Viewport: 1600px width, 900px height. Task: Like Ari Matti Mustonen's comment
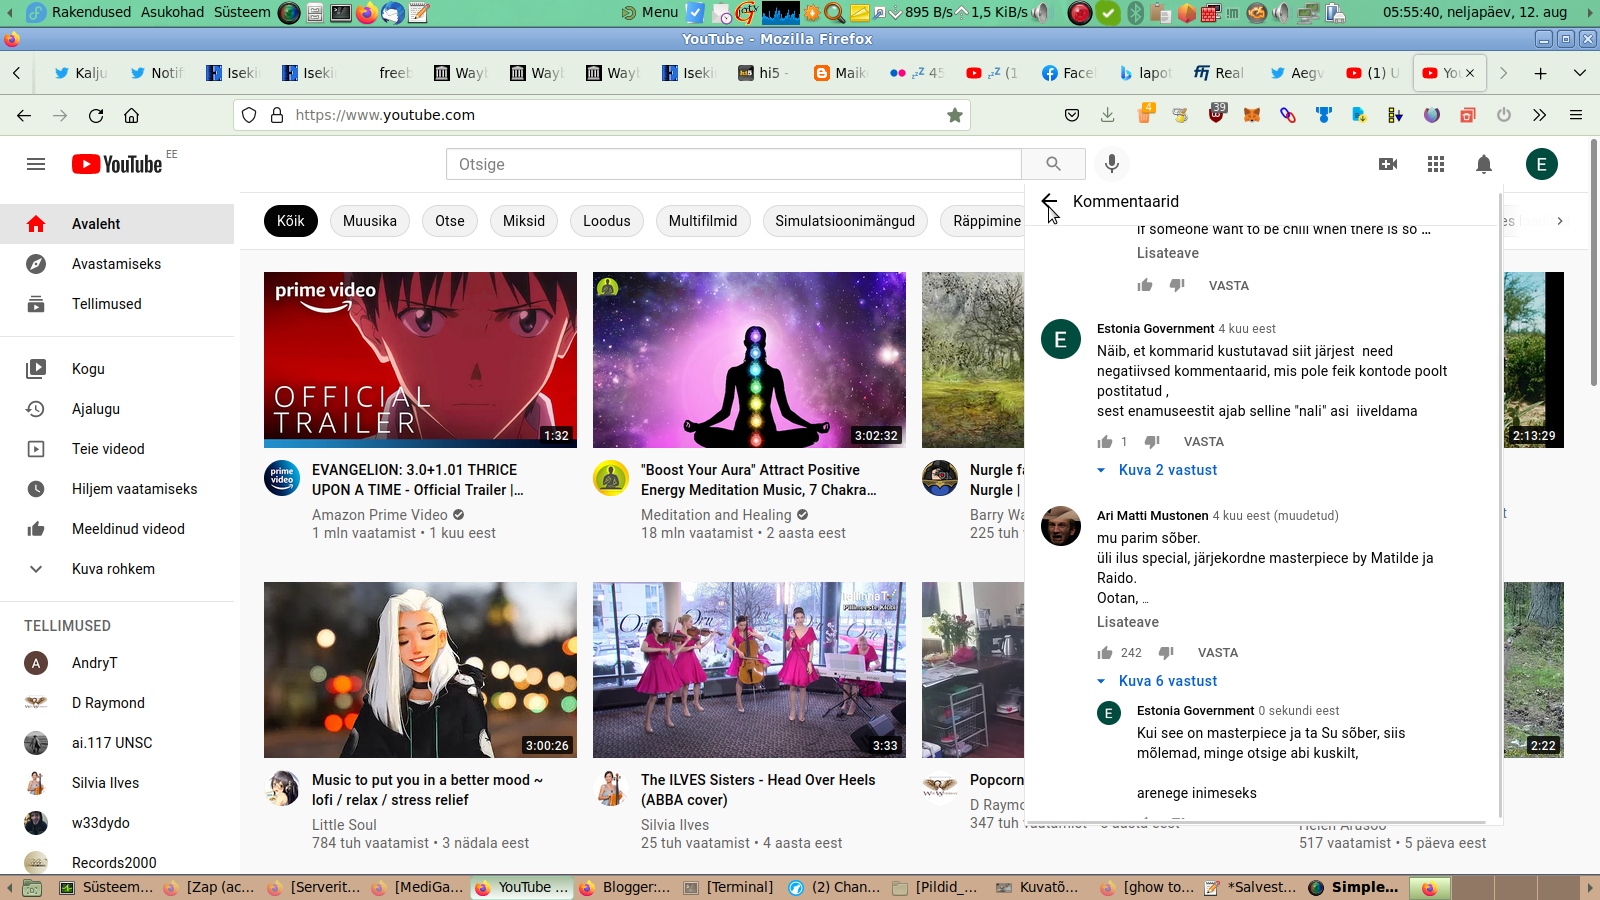click(x=1105, y=653)
